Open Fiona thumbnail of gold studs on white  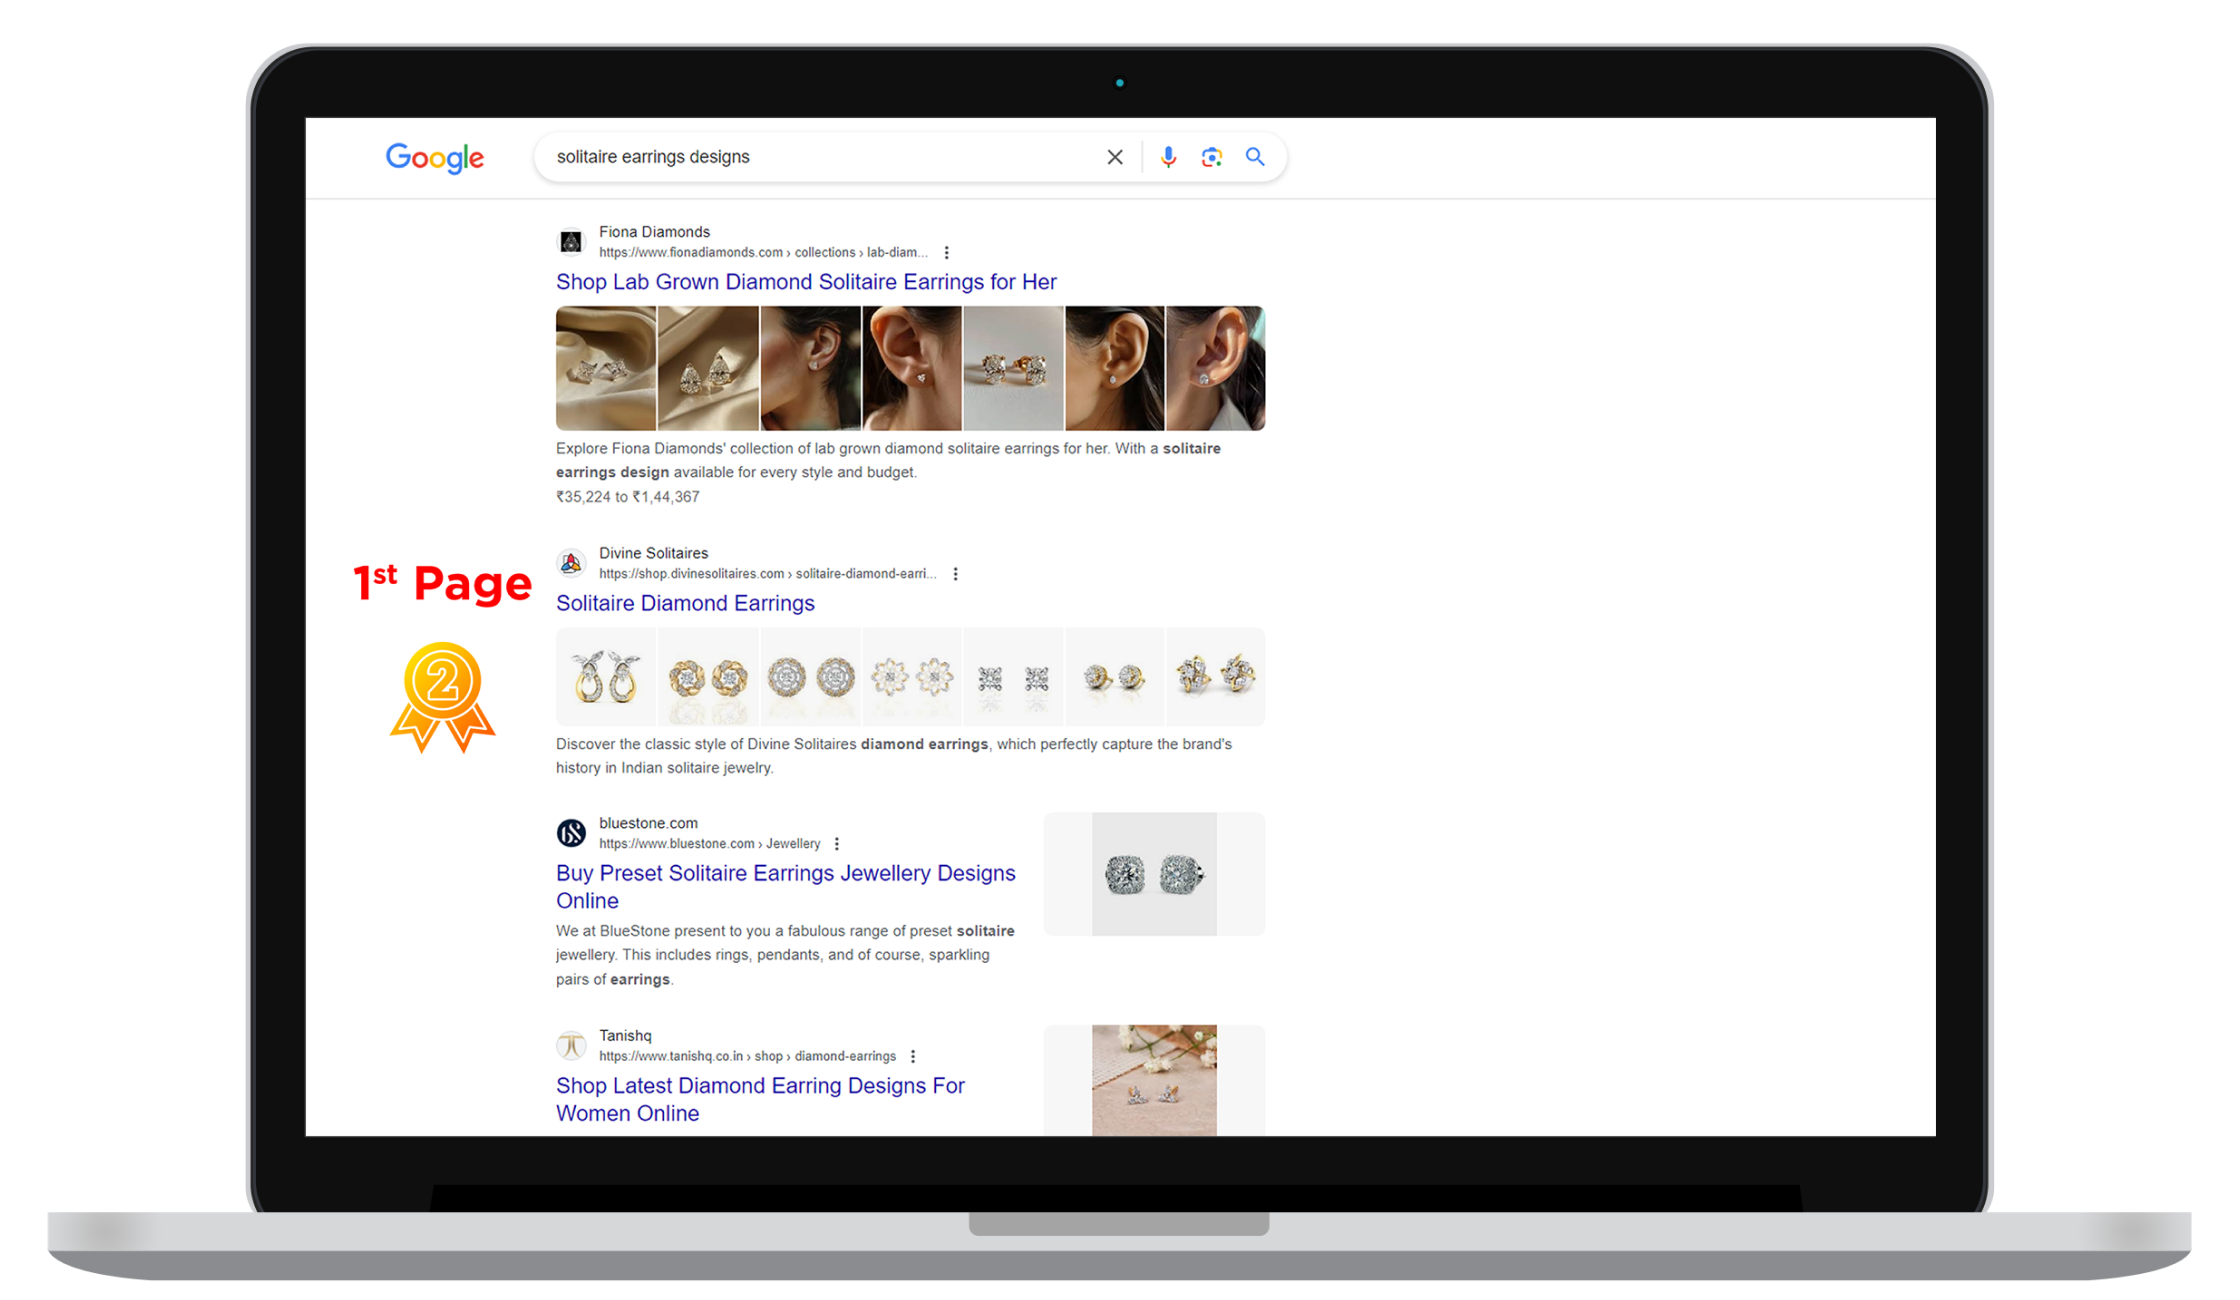pos(1013,368)
